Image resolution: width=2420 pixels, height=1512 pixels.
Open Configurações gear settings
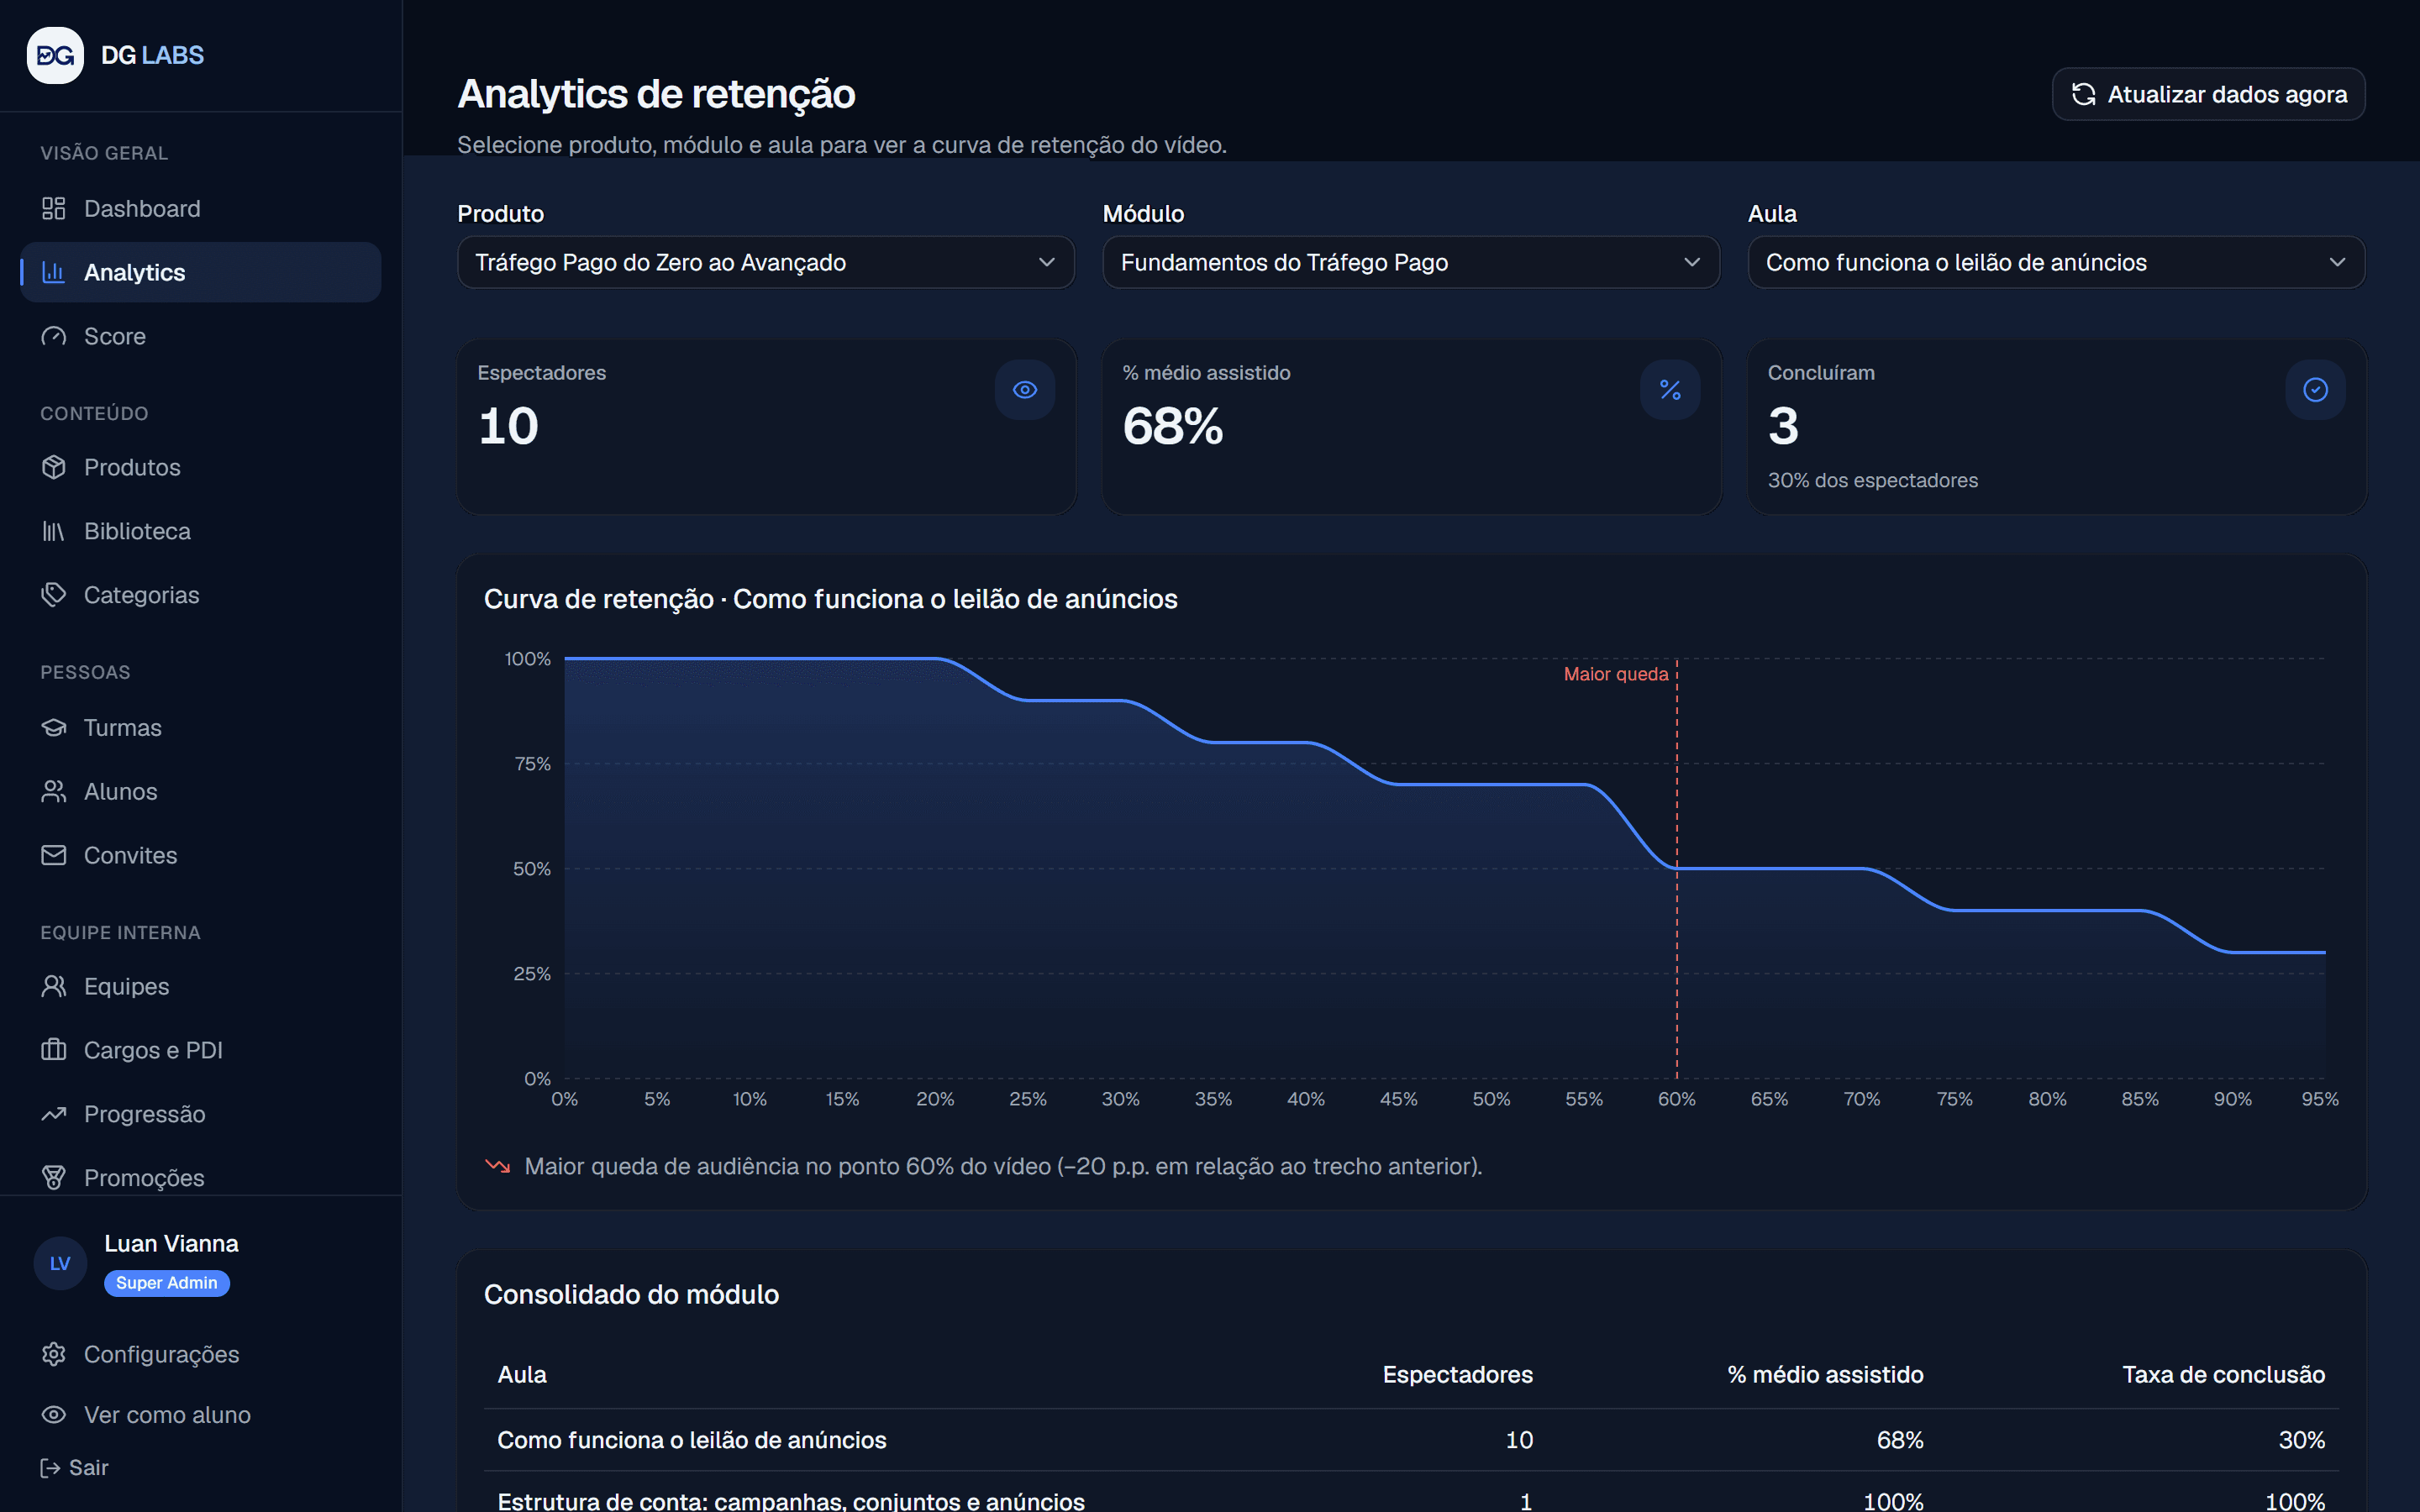tap(200, 1354)
